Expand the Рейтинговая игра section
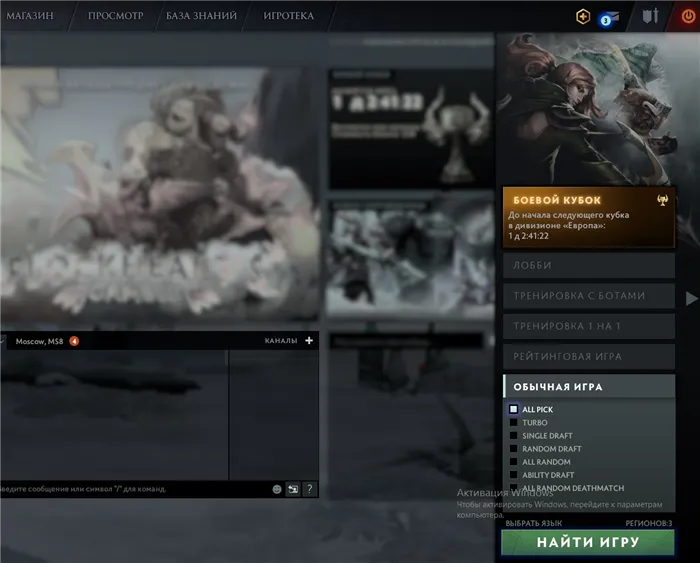This screenshot has height=563, width=700. coord(589,356)
